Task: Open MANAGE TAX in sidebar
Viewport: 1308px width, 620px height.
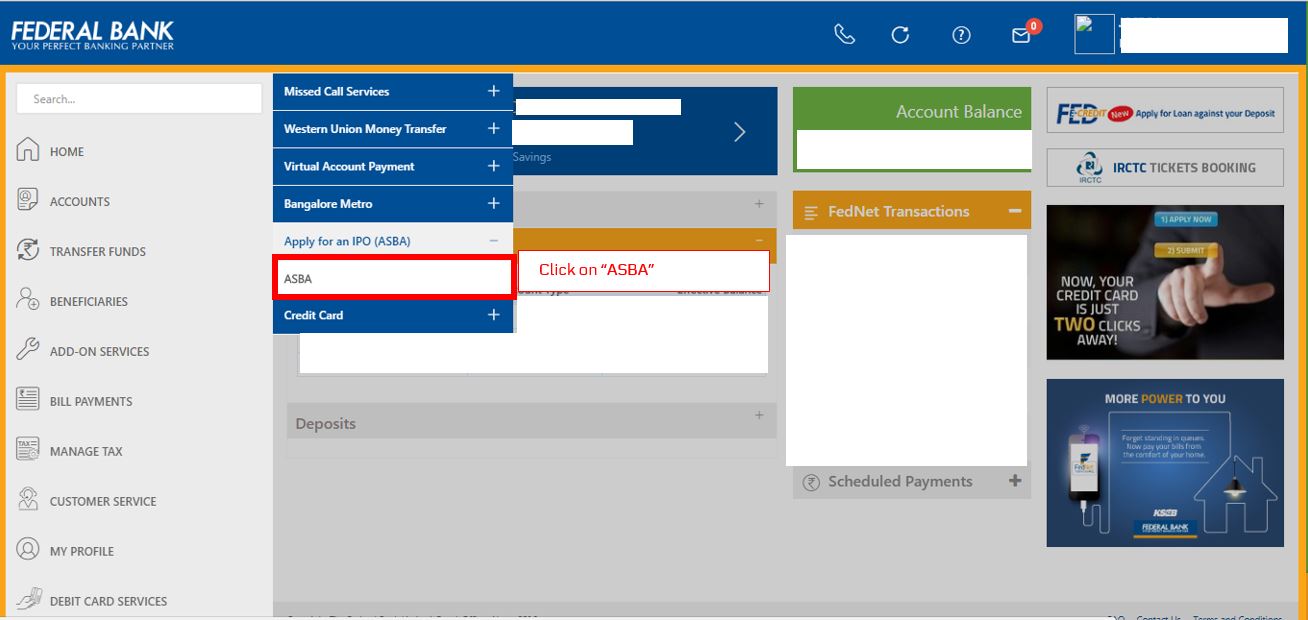Action: click(86, 452)
